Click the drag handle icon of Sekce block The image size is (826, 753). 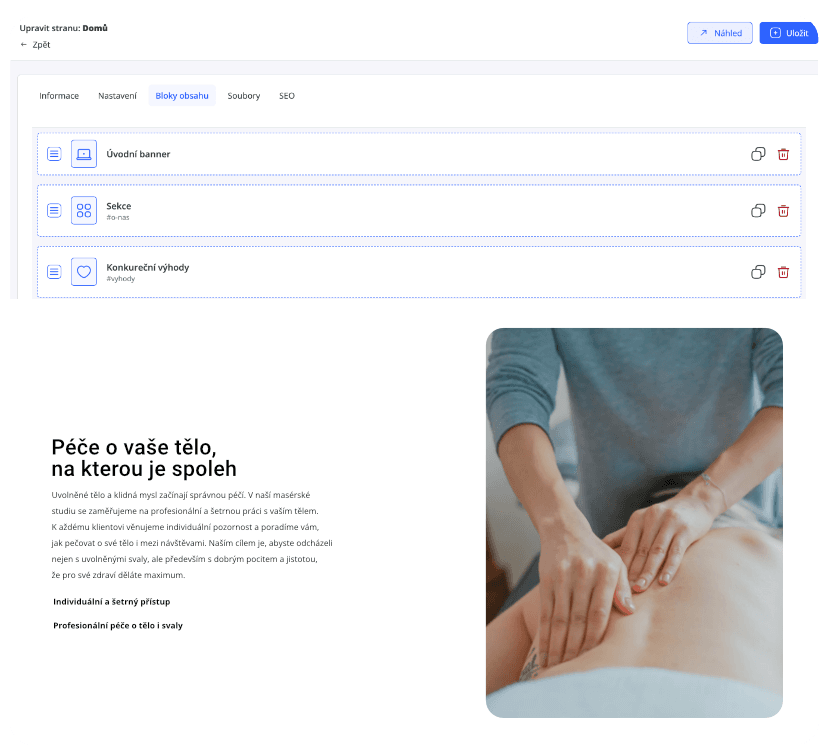[54, 210]
